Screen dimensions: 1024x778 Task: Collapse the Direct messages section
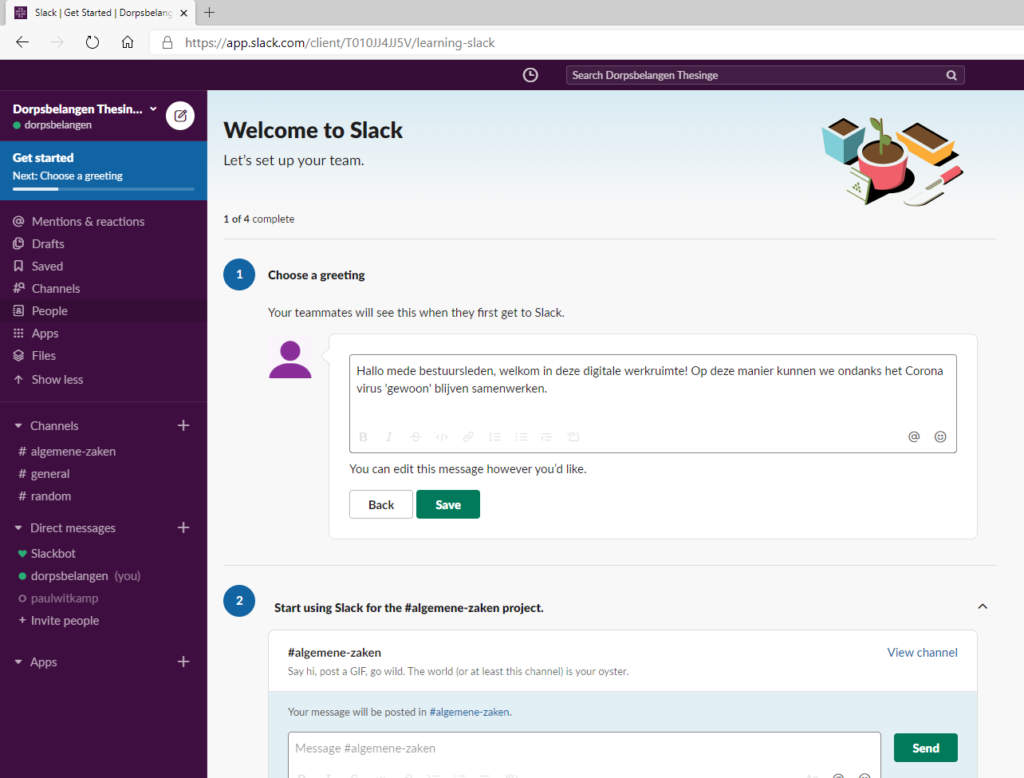(x=18, y=528)
